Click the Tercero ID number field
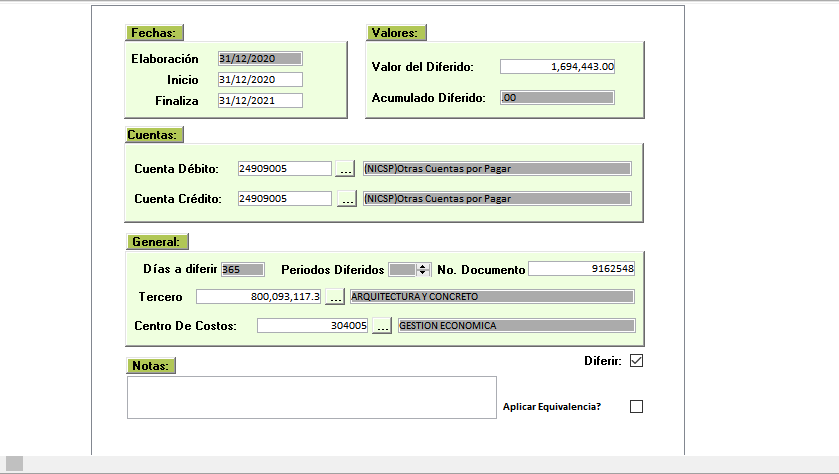Image resolution: width=839 pixels, height=474 pixels. click(x=259, y=297)
